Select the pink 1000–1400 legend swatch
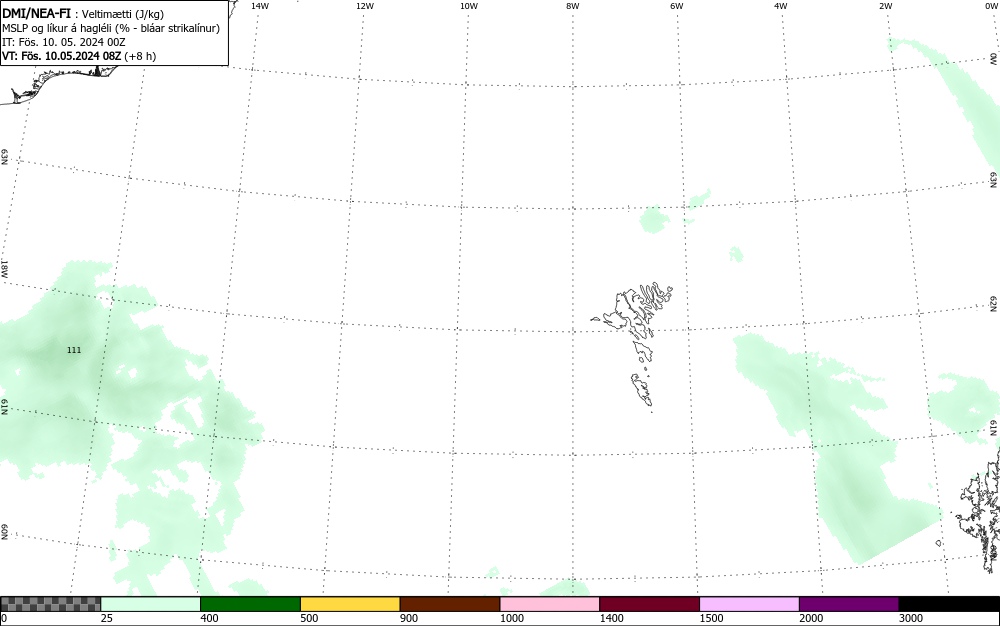Screen dimensions: 1000x626 click(x=550, y=604)
